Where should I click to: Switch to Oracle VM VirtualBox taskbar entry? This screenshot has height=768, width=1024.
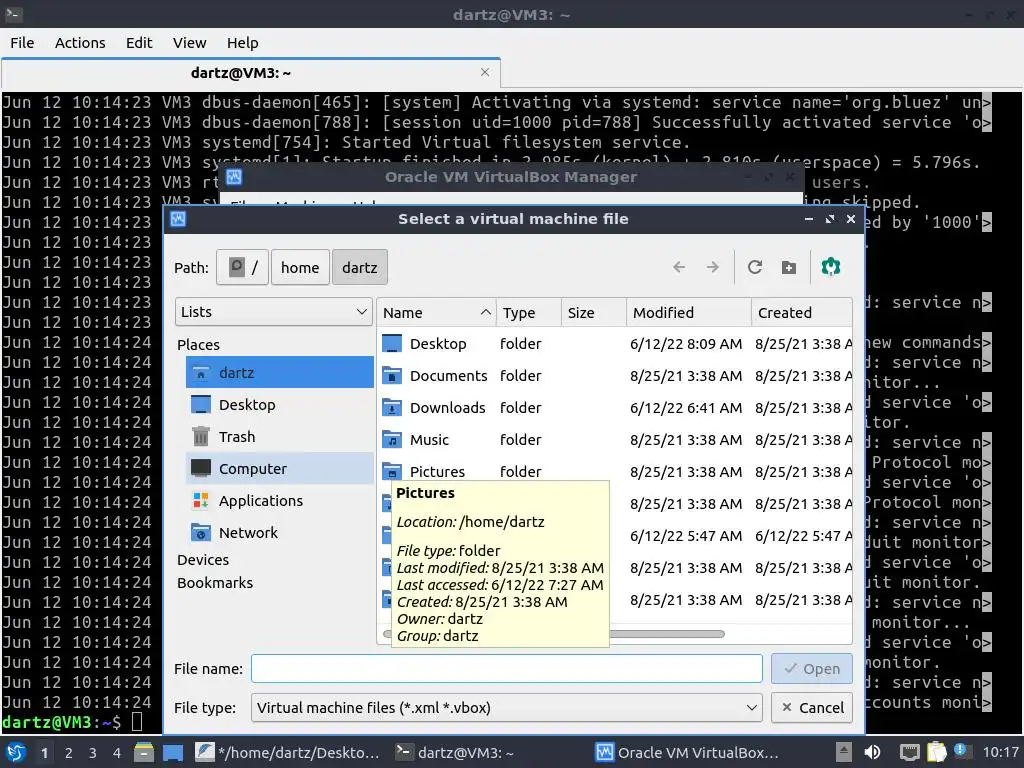[x=687, y=753]
